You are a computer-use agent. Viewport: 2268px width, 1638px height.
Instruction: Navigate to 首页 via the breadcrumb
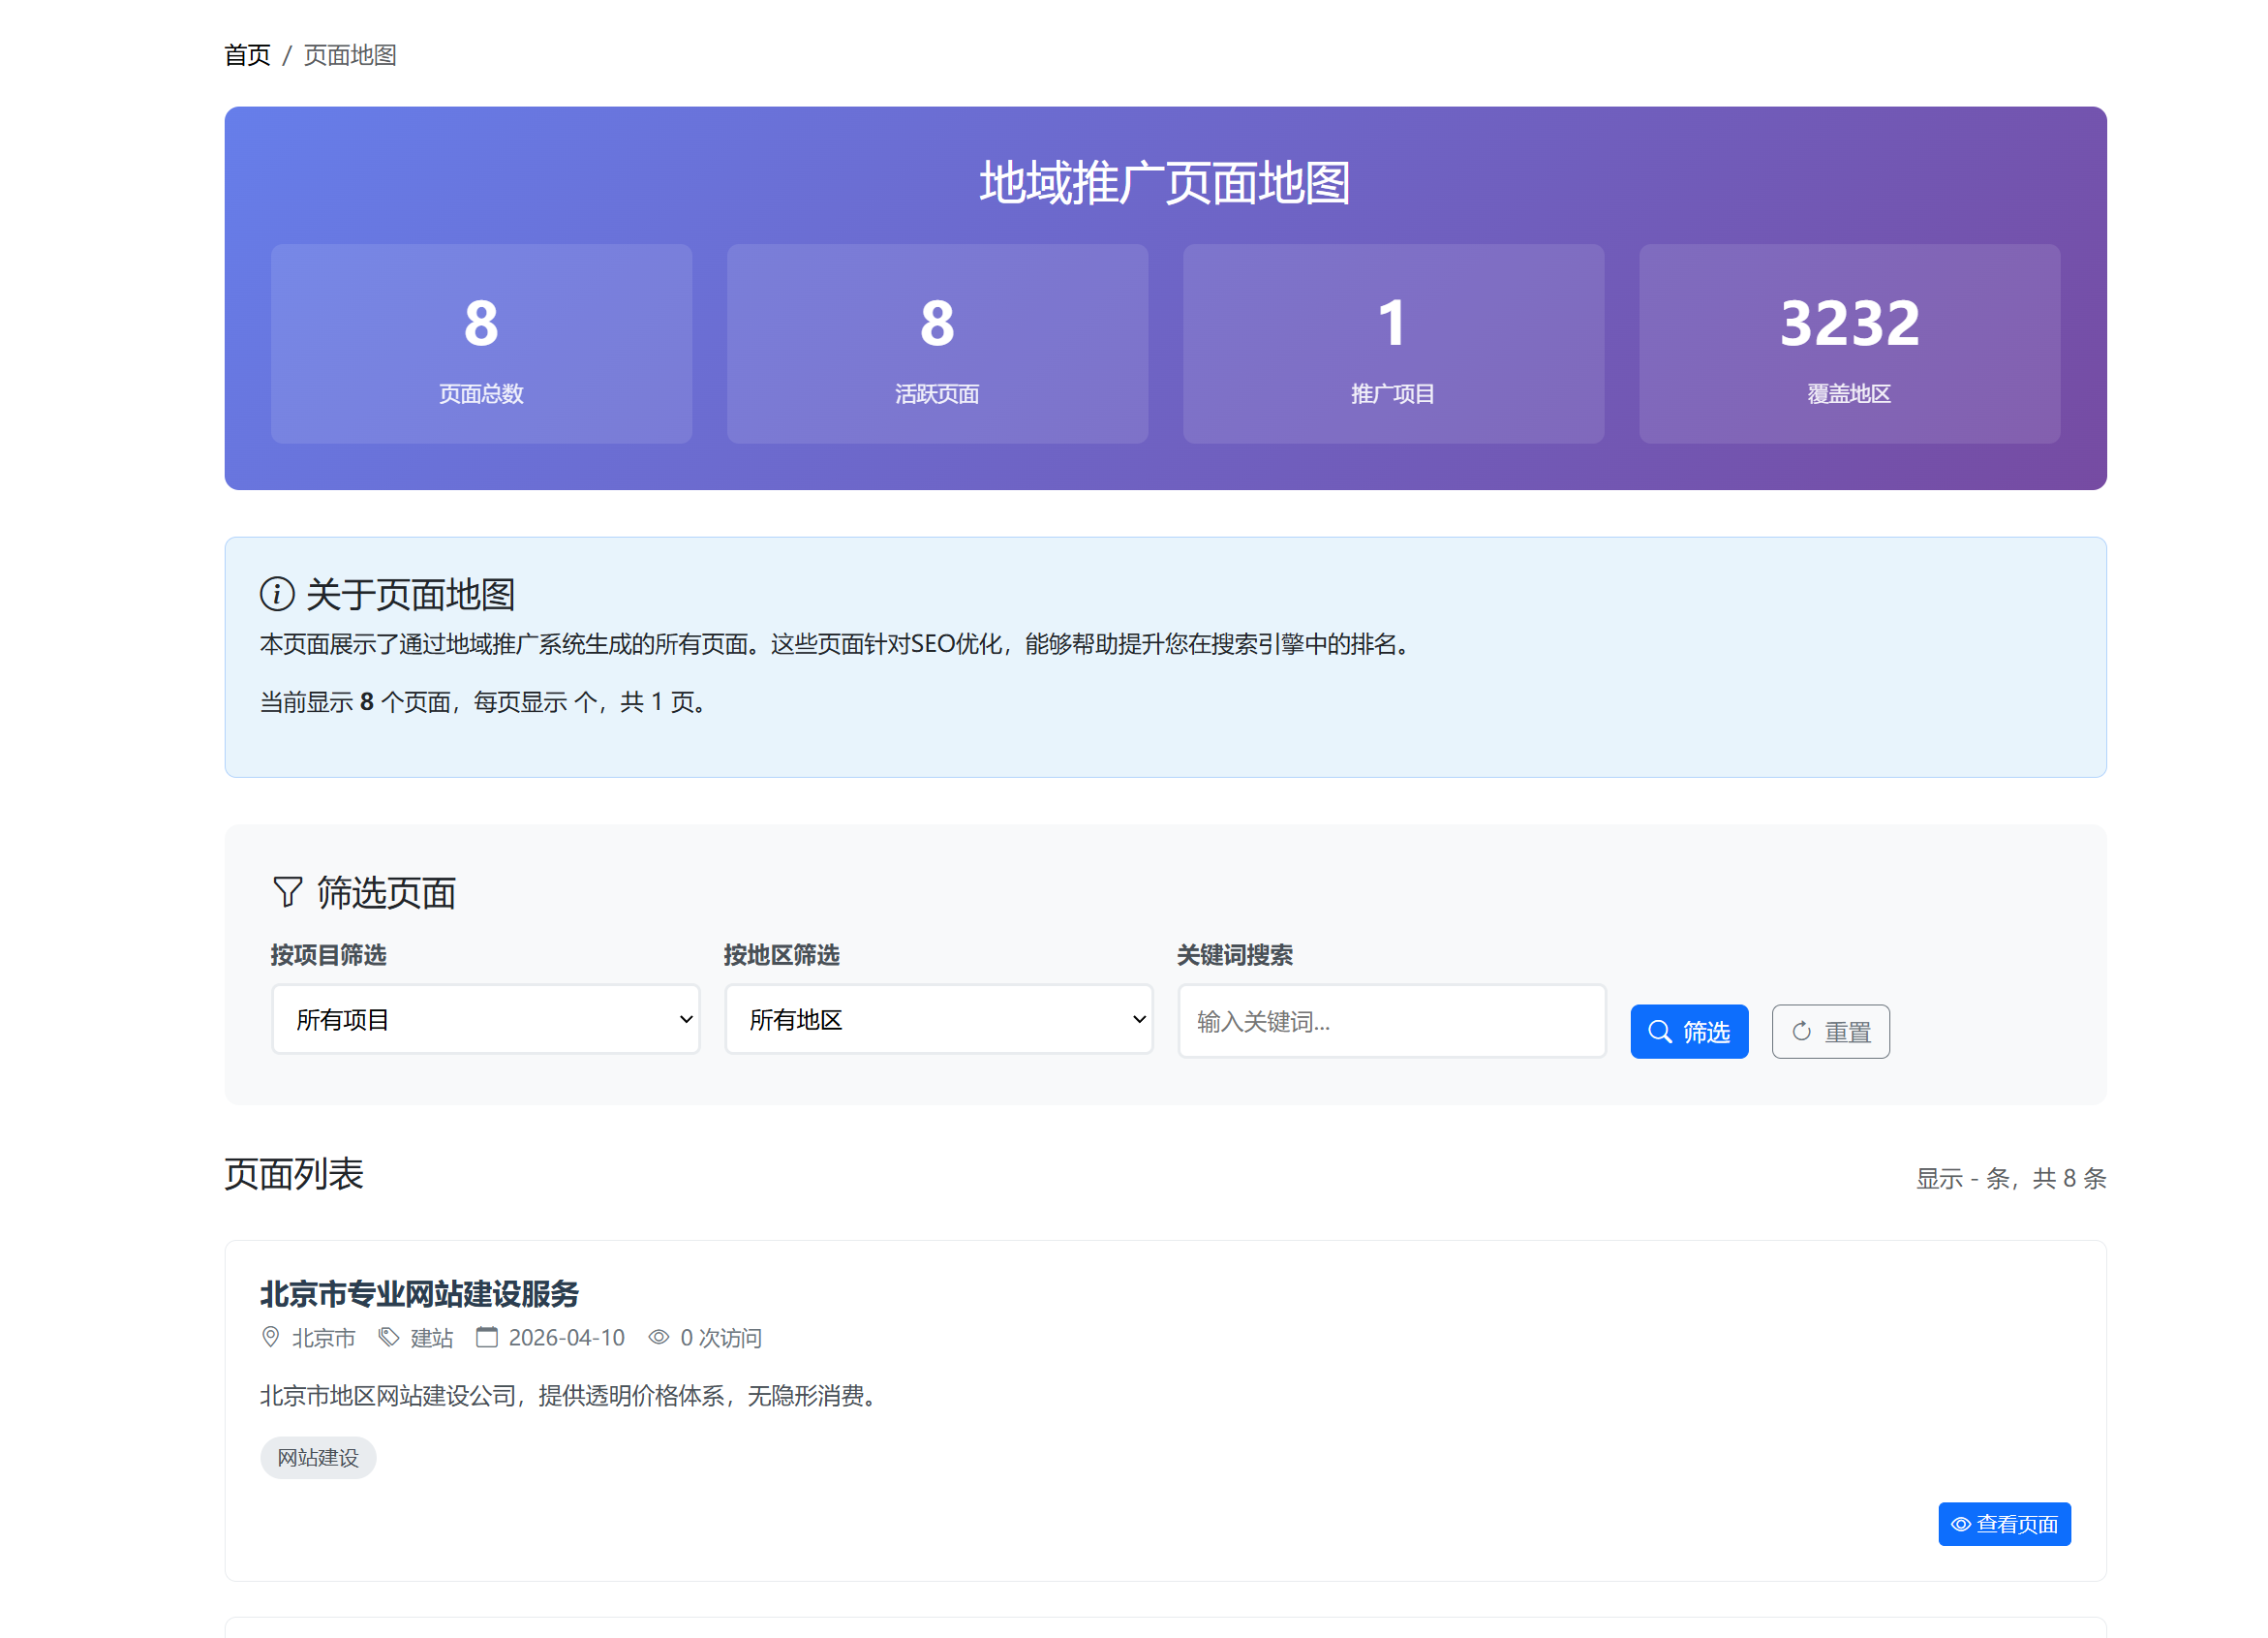246,55
